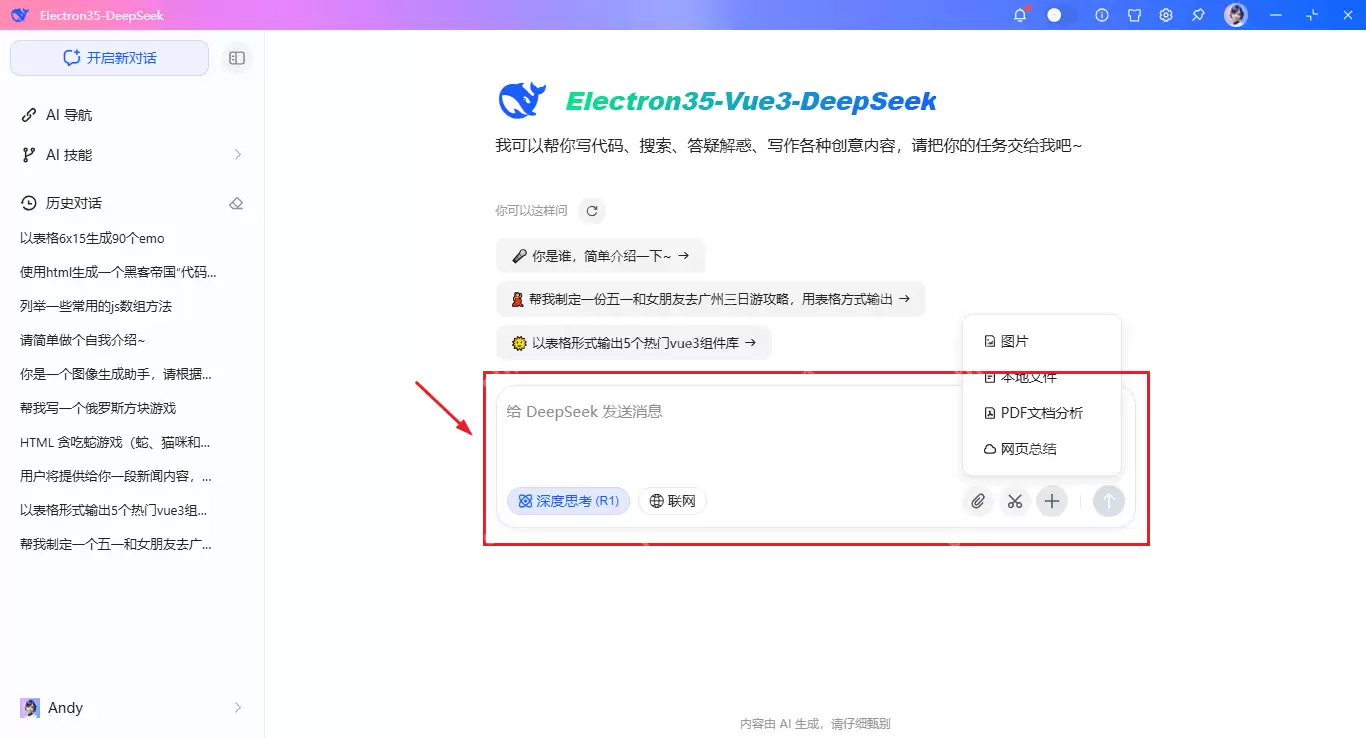Click the scissors icon near the input box
Image resolution: width=1366 pixels, height=738 pixels.
click(1015, 501)
